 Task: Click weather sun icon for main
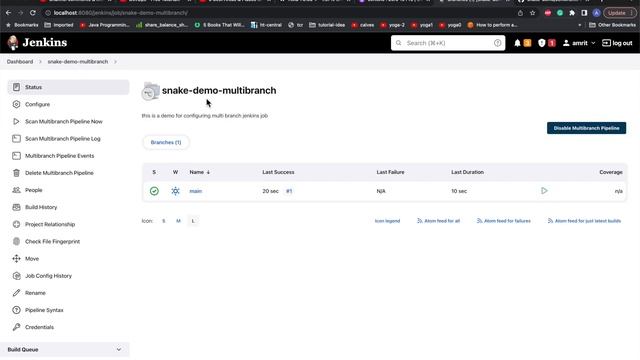tap(175, 191)
